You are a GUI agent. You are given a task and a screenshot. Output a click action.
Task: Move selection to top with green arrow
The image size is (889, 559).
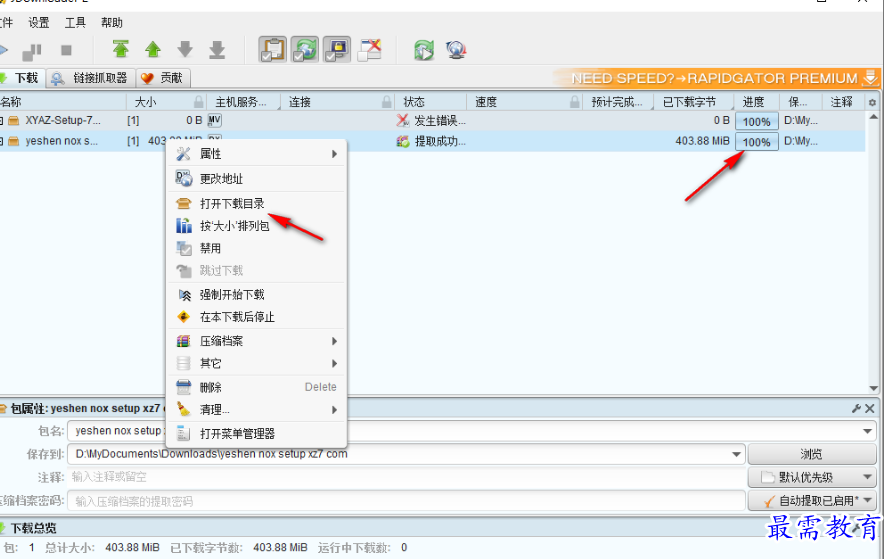[x=120, y=49]
